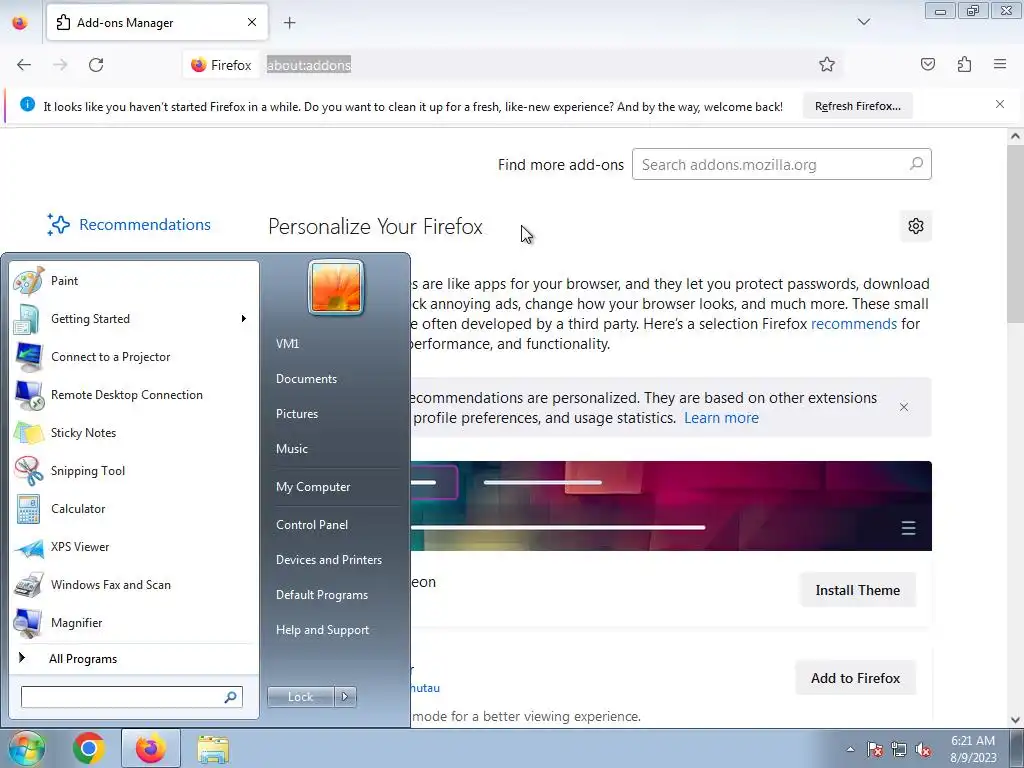
Task: Click Add to Firefox button
Action: point(856,679)
